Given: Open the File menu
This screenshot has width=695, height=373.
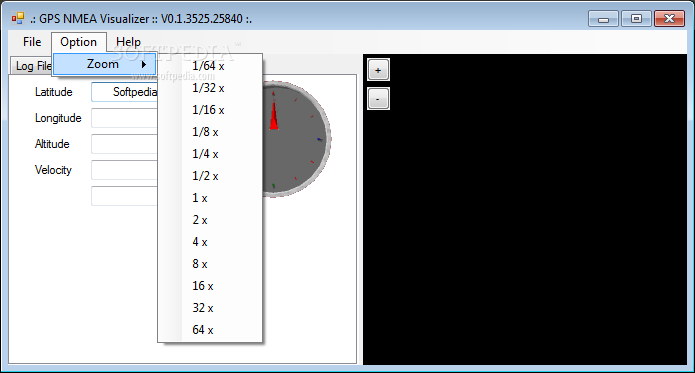Looking at the screenshot, I should point(32,42).
